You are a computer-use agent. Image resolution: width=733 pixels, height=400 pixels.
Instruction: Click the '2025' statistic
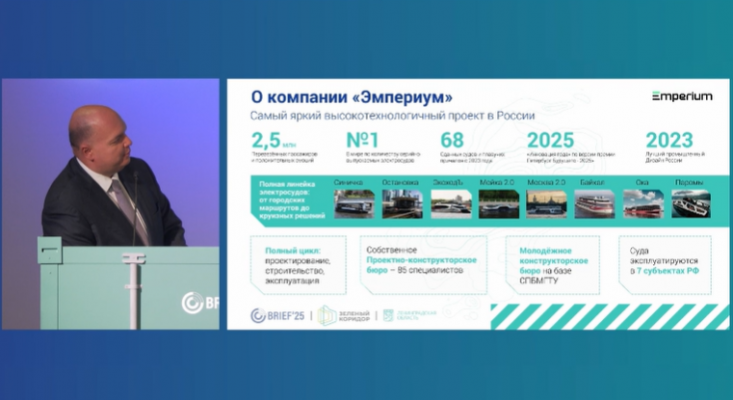[x=550, y=140]
